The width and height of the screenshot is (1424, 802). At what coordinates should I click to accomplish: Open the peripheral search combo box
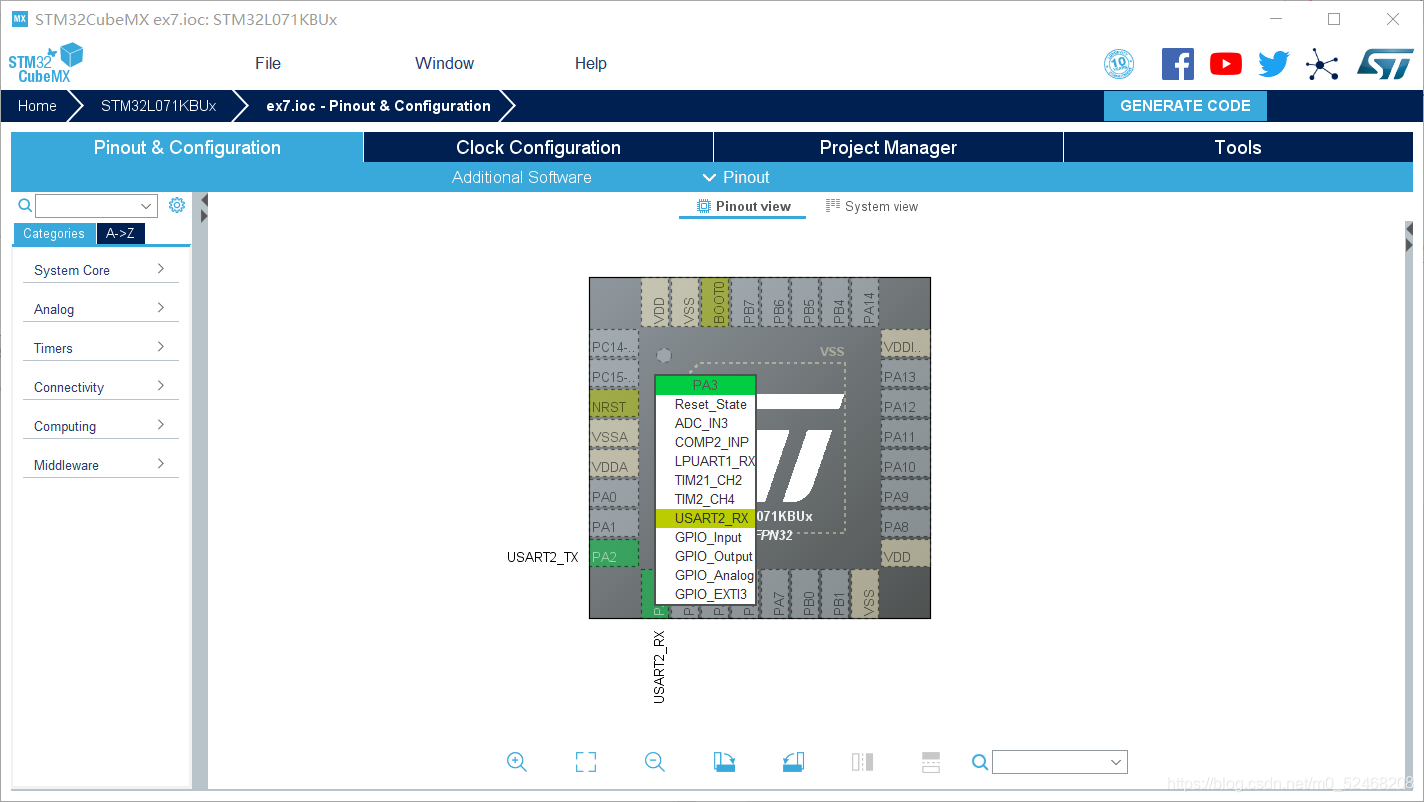96,206
